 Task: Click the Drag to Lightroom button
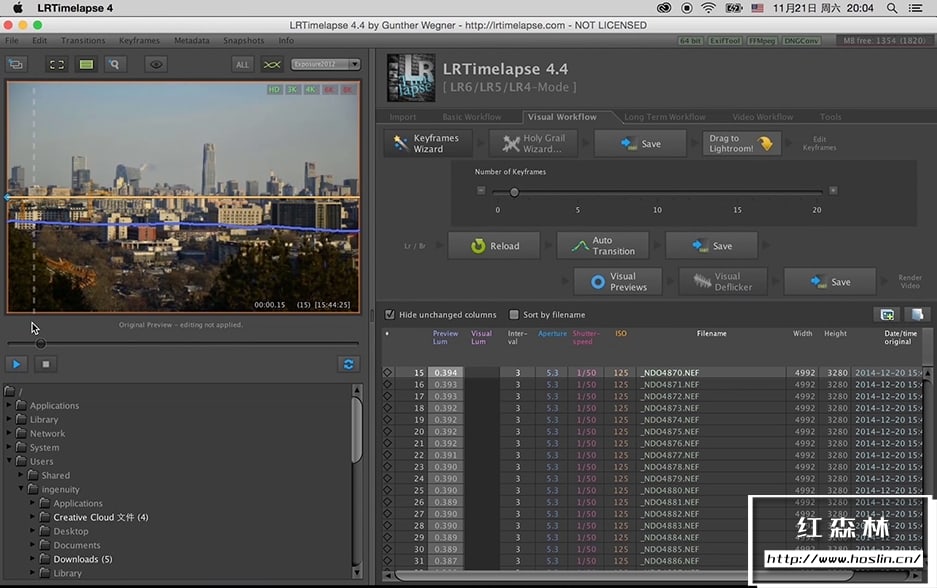741,143
